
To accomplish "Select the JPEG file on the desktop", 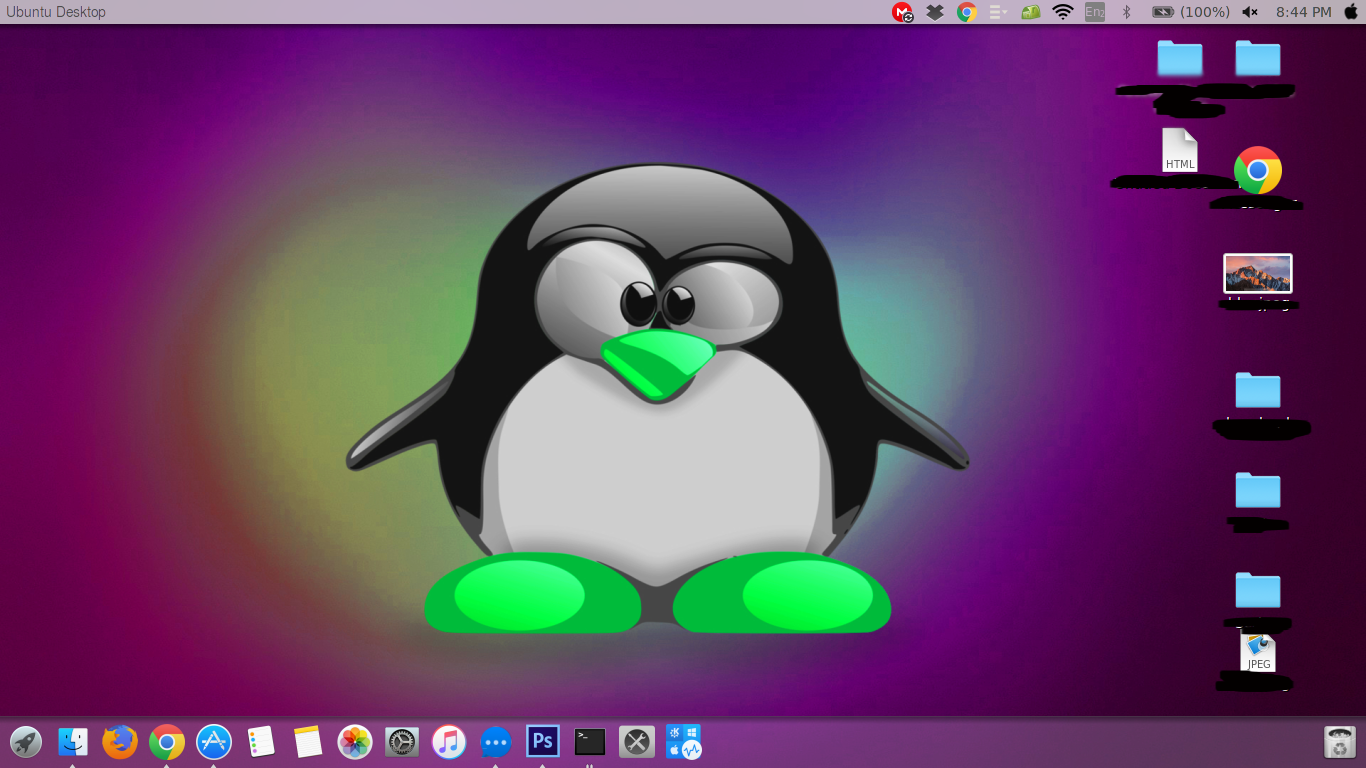I will point(1258,651).
